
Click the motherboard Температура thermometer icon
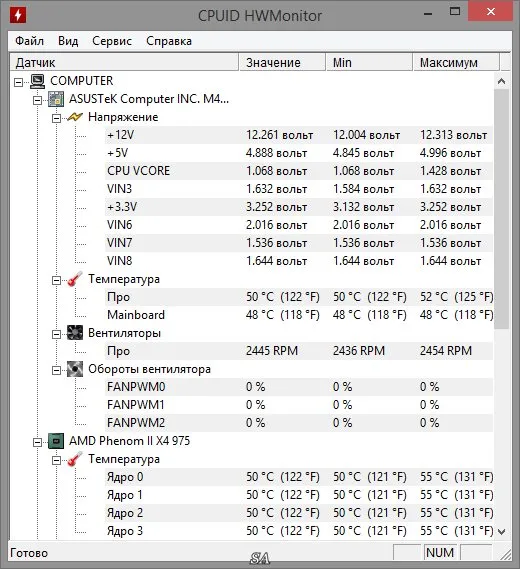[x=75, y=279]
